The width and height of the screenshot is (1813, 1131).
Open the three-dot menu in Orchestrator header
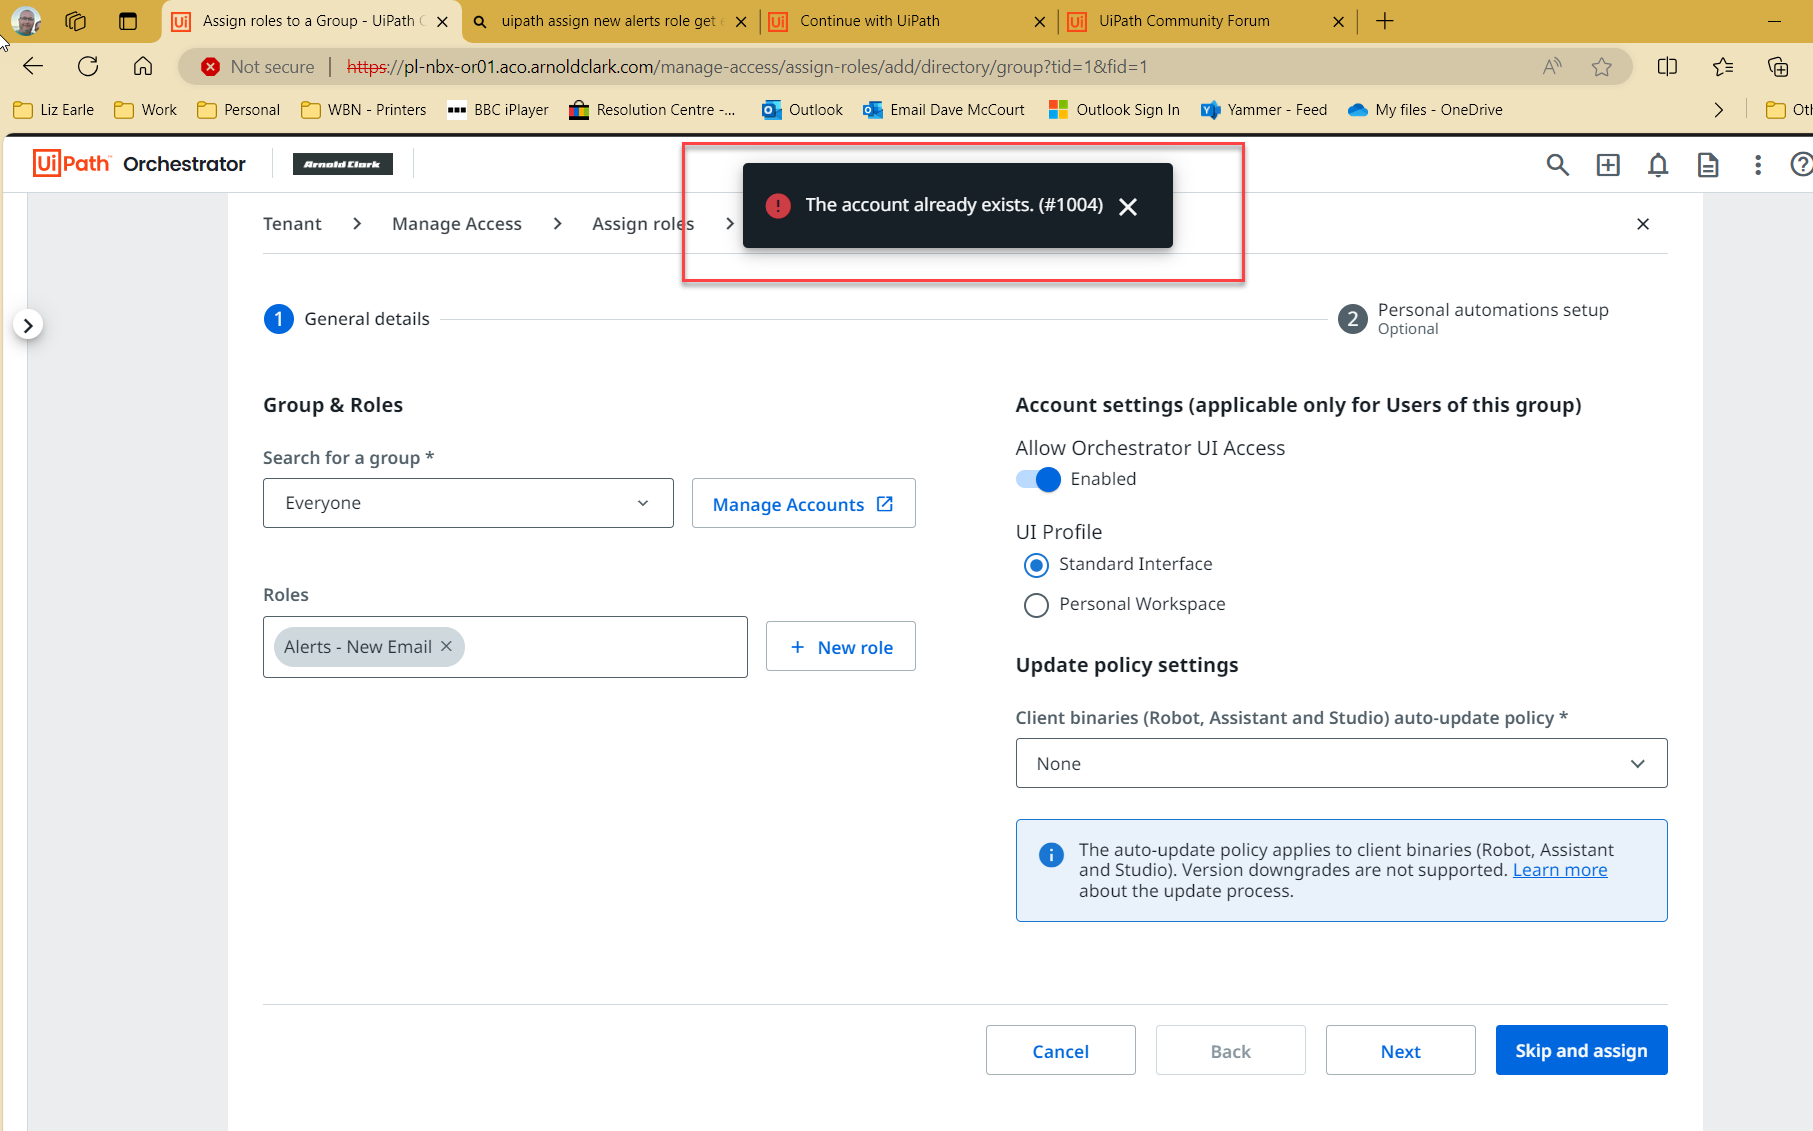[1758, 164]
